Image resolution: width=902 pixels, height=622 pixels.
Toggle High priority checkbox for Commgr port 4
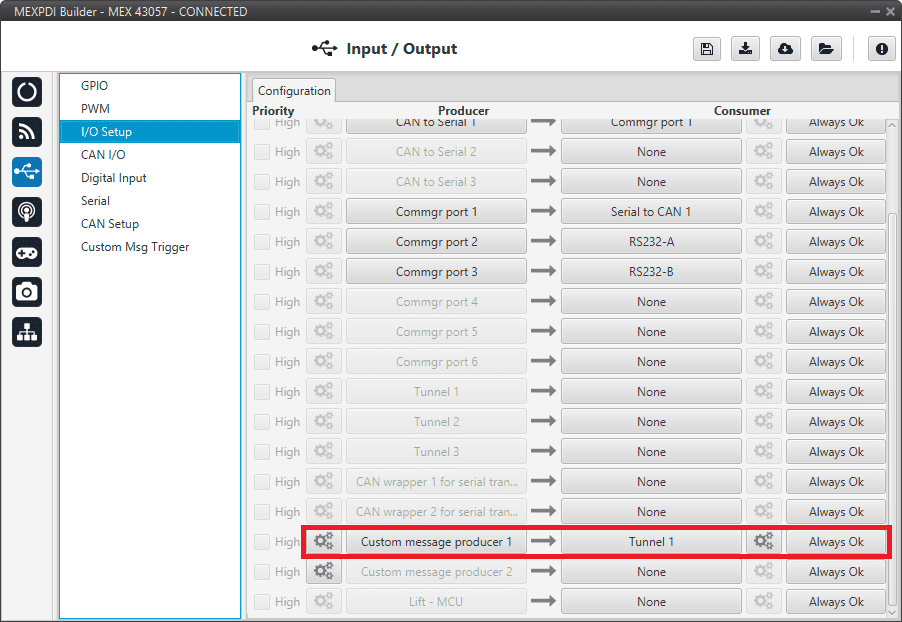[x=262, y=302]
